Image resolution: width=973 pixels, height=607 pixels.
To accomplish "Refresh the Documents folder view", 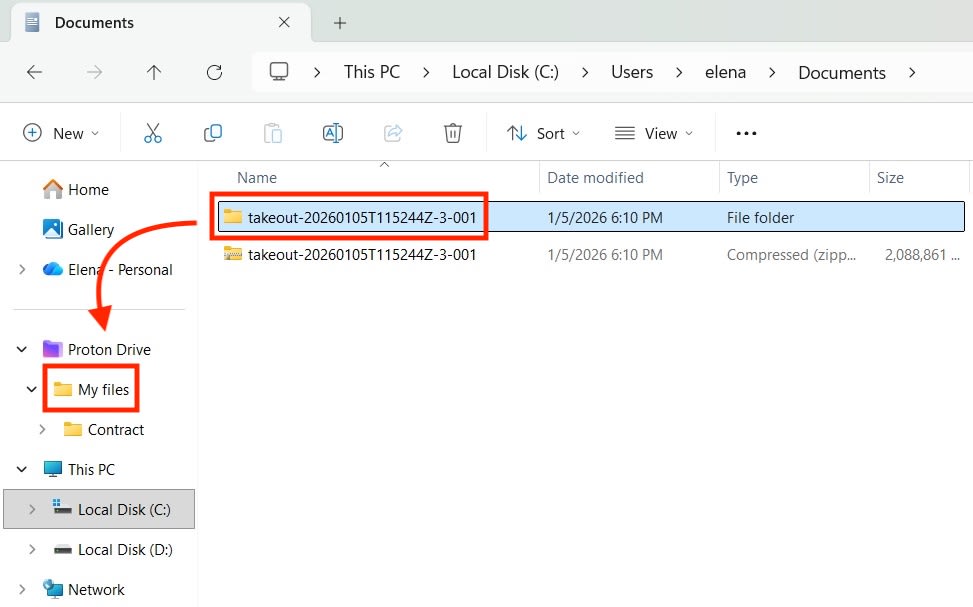I will pos(214,72).
